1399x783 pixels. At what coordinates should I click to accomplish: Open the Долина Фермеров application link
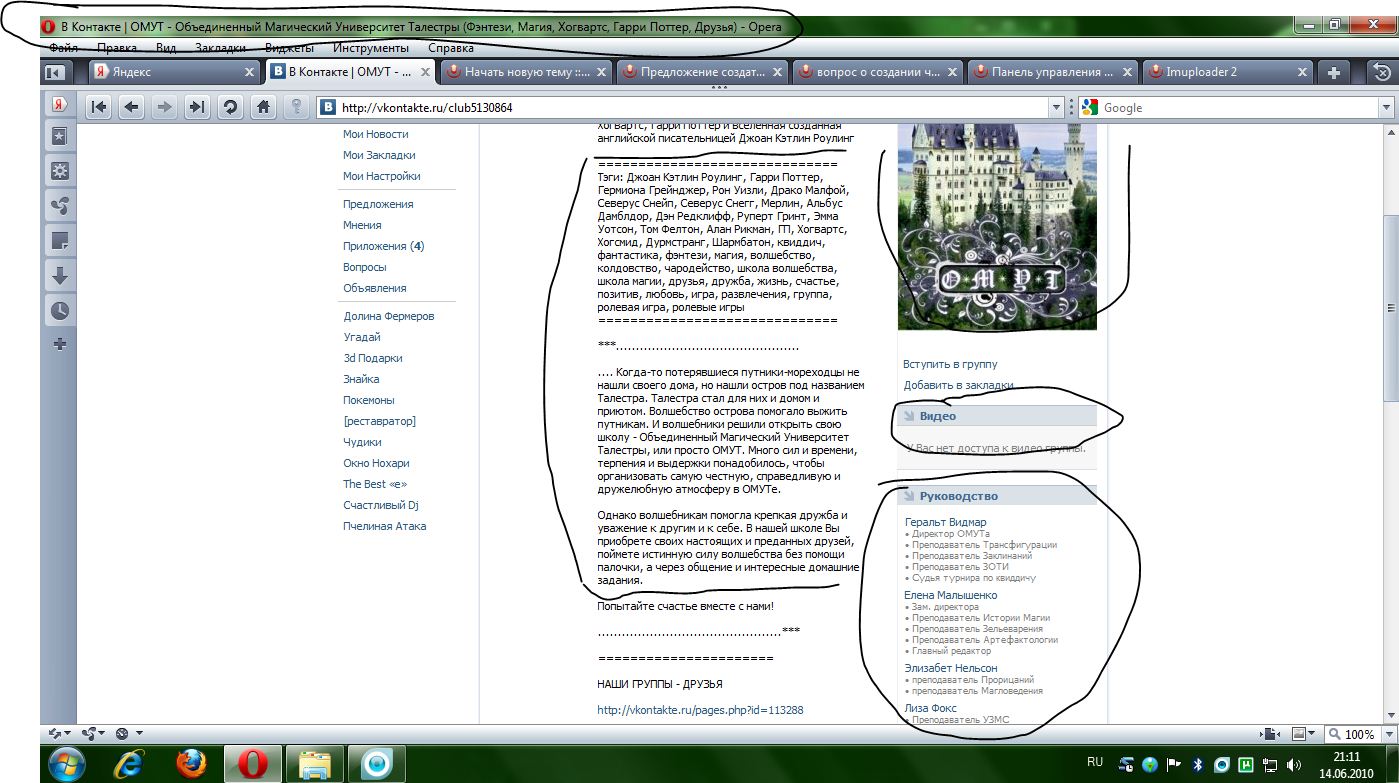[x=389, y=316]
